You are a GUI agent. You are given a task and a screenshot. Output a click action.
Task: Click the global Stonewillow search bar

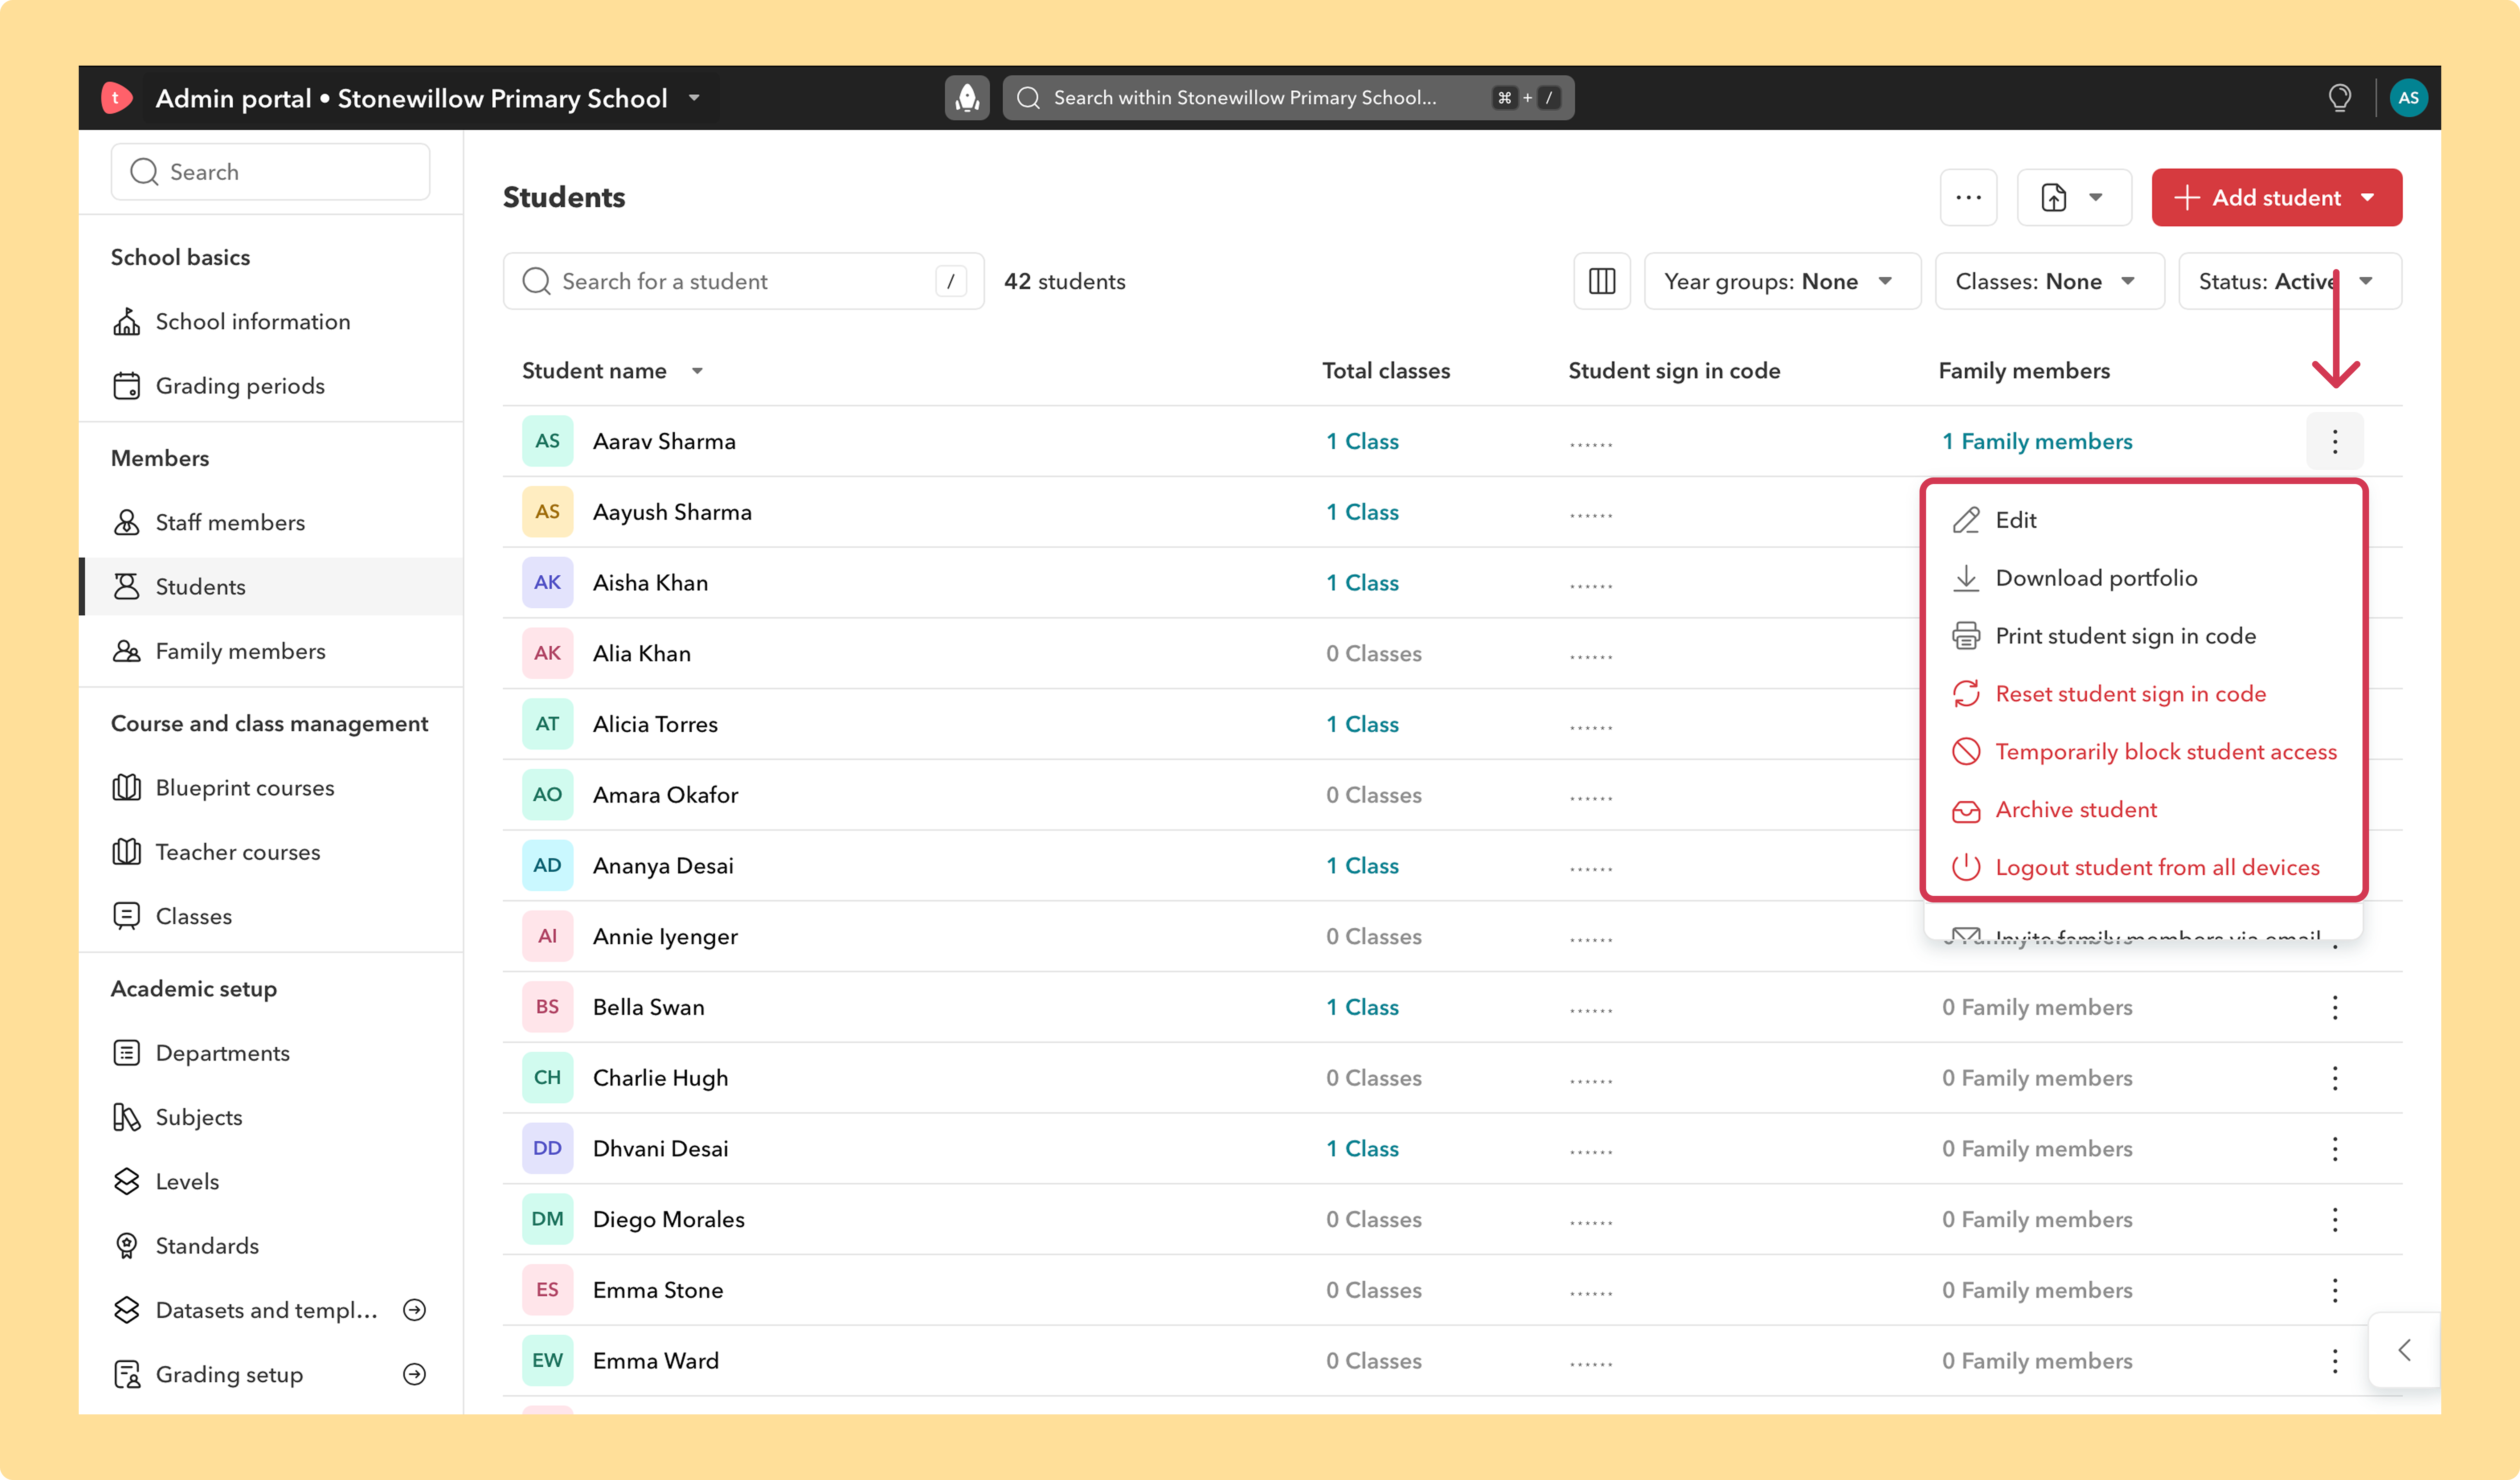click(1288, 98)
